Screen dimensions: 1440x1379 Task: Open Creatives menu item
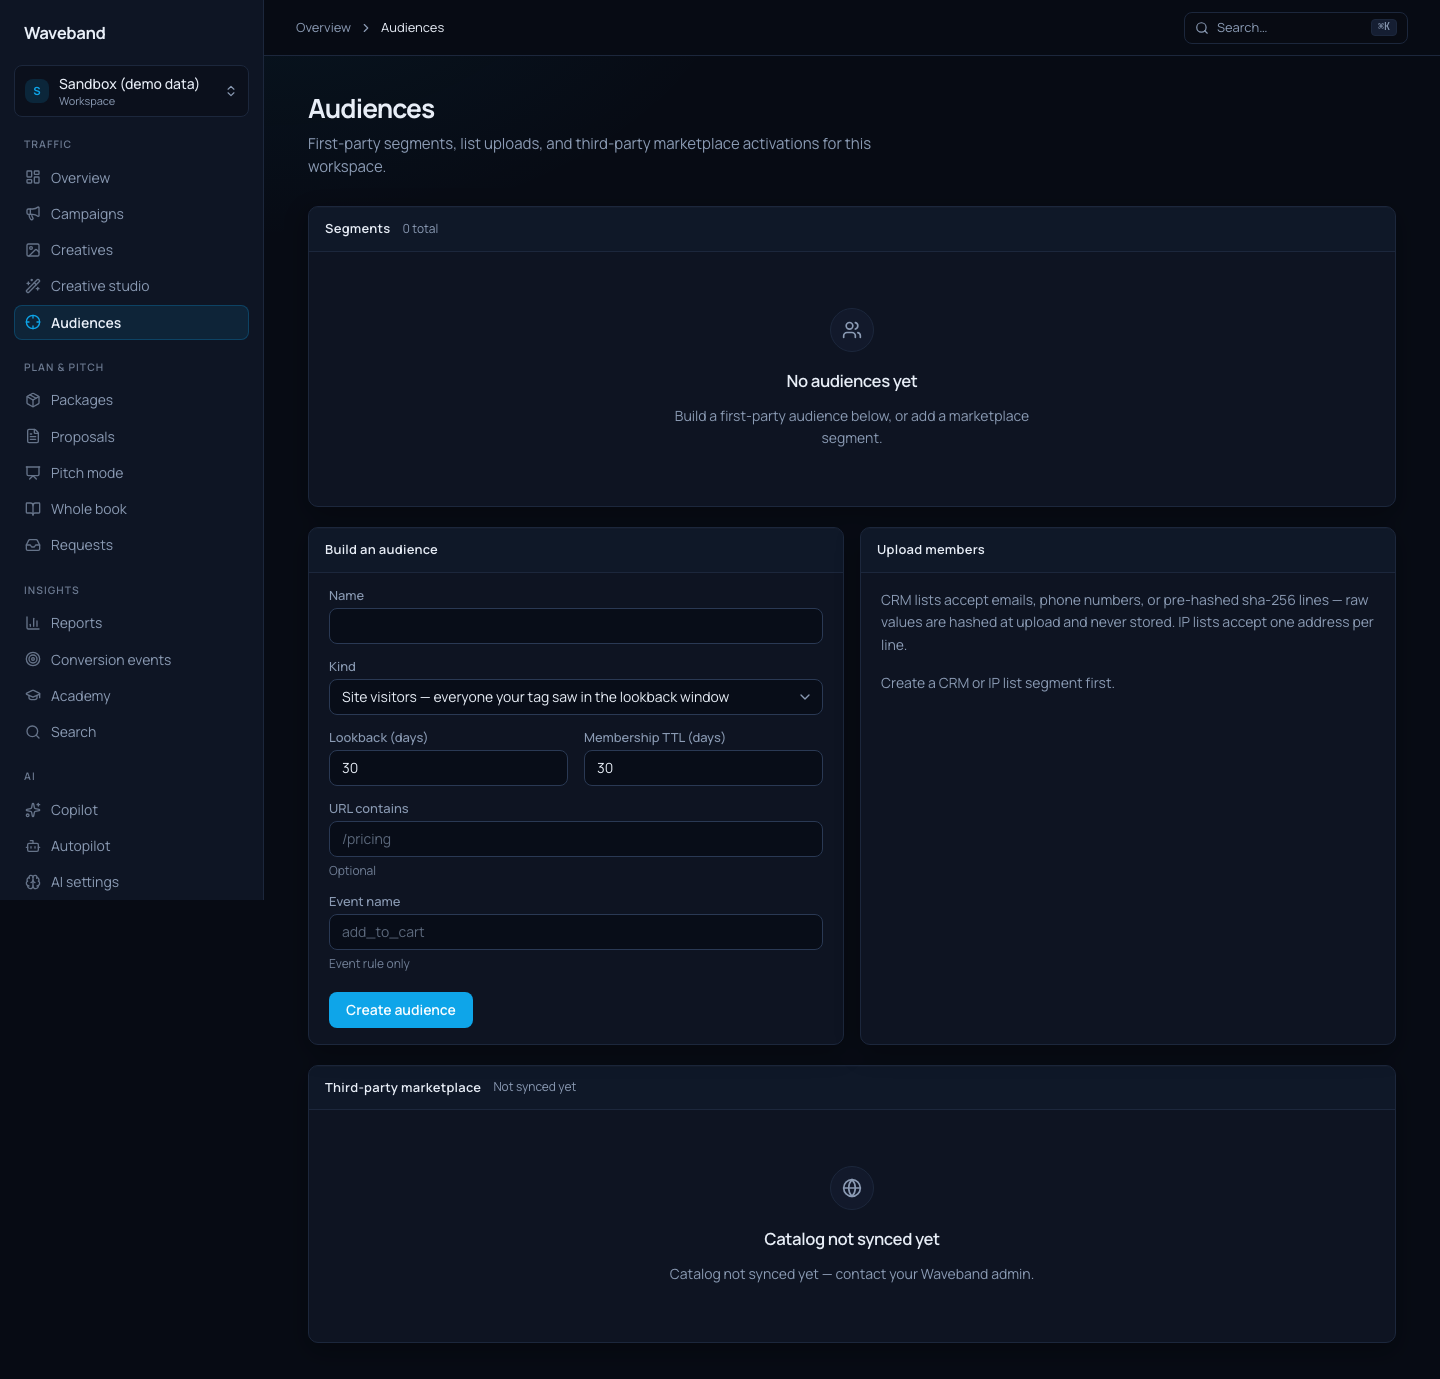tap(131, 250)
